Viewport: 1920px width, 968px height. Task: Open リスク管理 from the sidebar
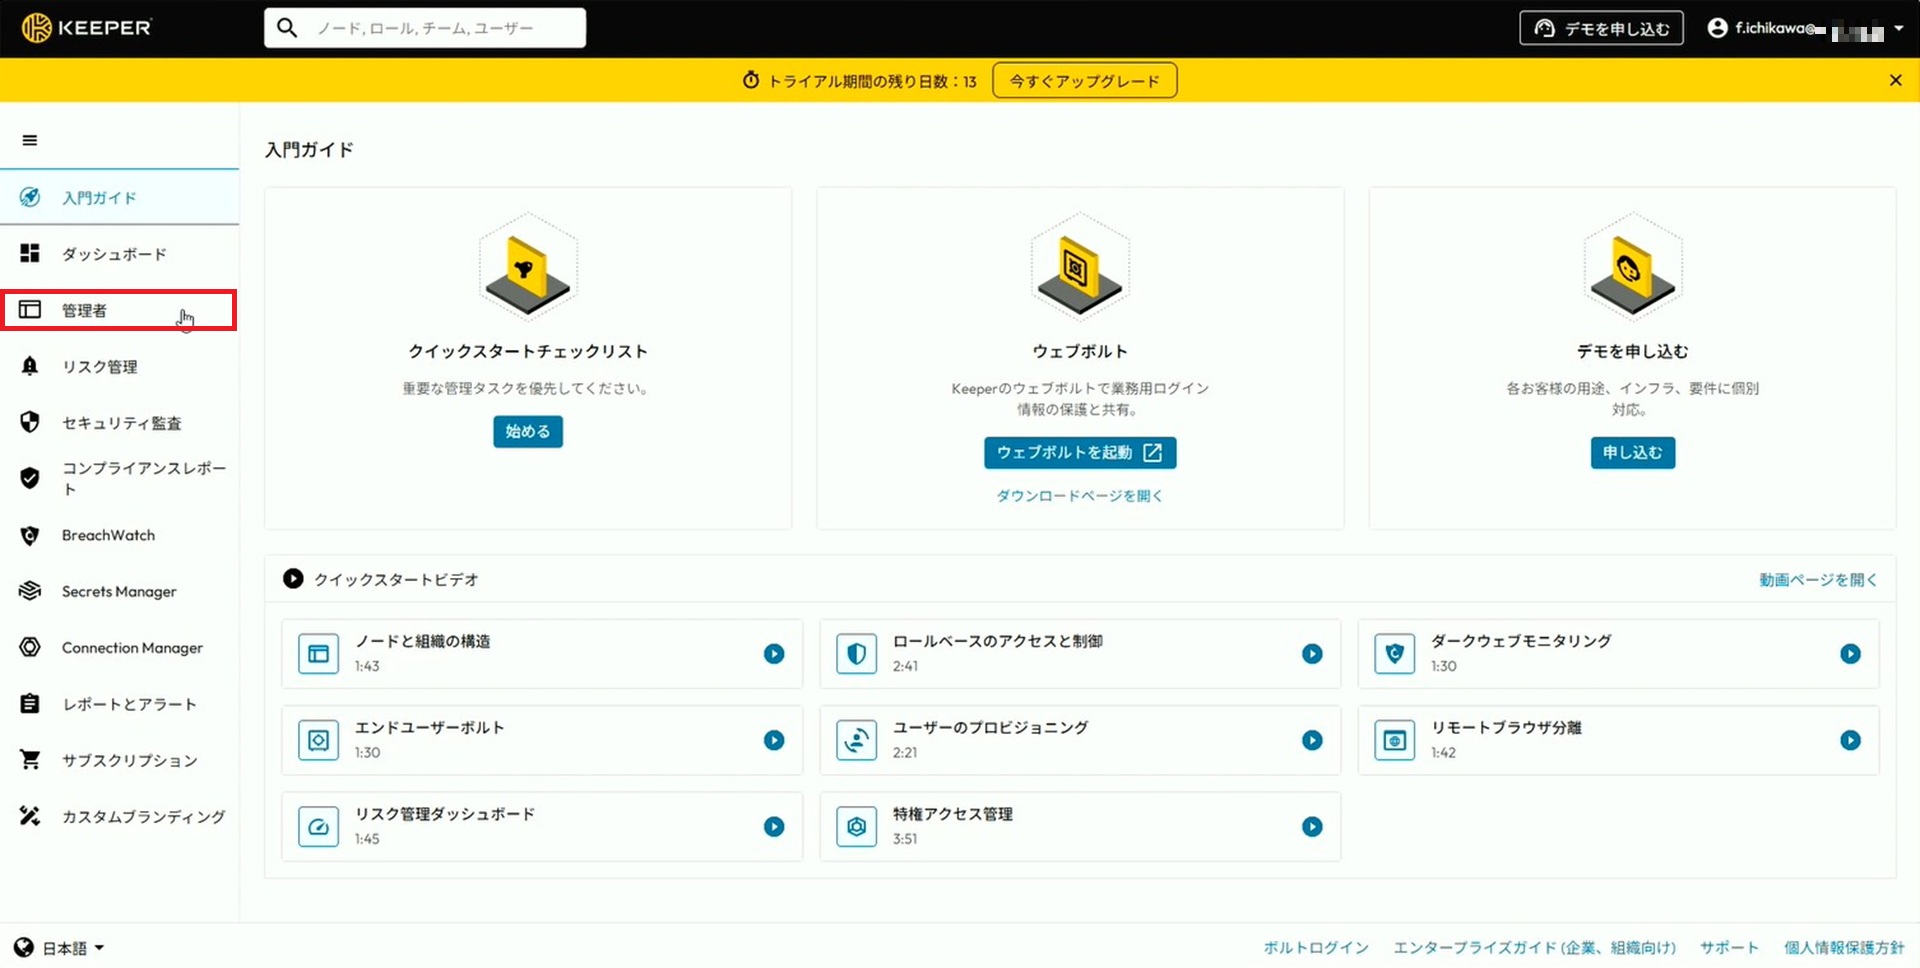[100, 366]
